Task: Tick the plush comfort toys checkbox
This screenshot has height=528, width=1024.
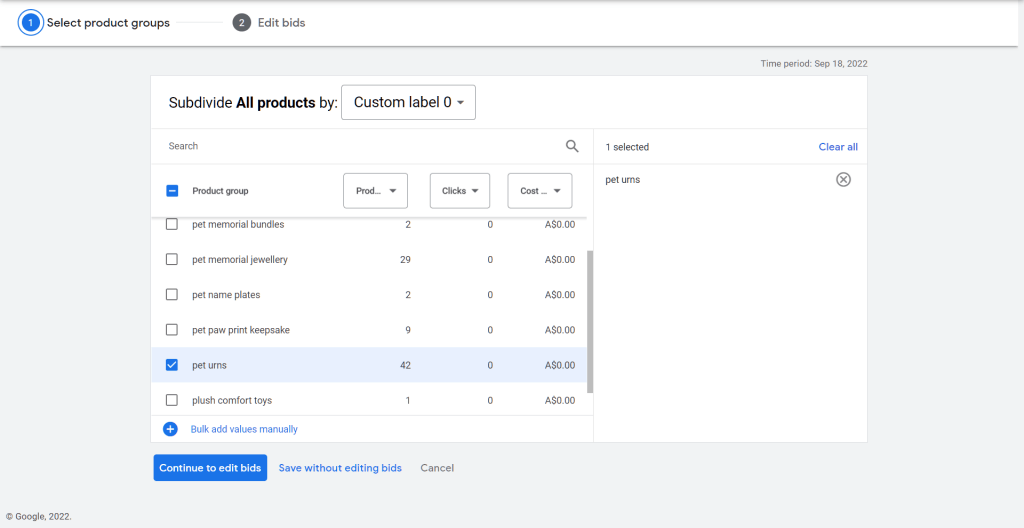Action: 172,400
